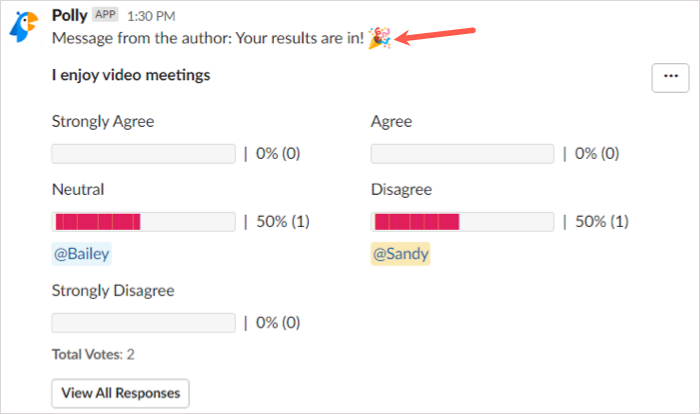The height and width of the screenshot is (414, 700).
Task: Click the Strongly Disagree result bar
Action: pos(143,323)
